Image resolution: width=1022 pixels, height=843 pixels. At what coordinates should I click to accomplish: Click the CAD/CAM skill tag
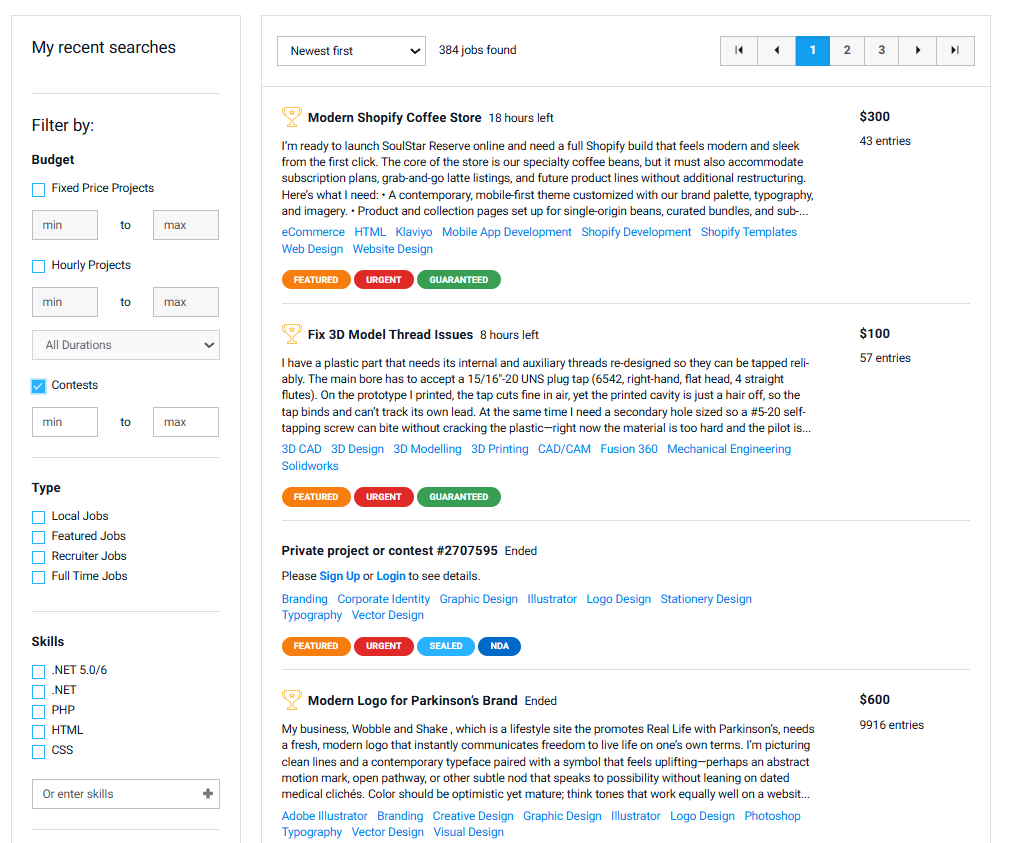point(564,449)
